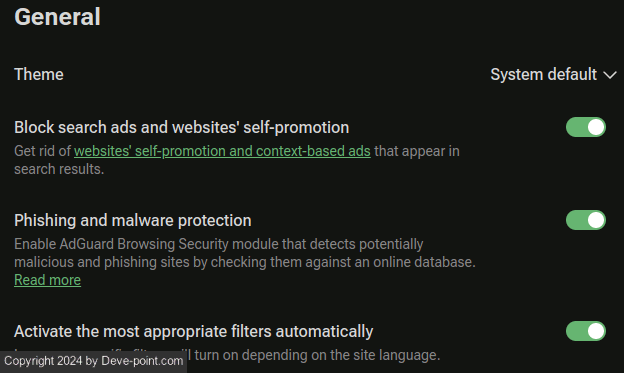
Task: Click the 'search results.' description line
Action: [59, 169]
